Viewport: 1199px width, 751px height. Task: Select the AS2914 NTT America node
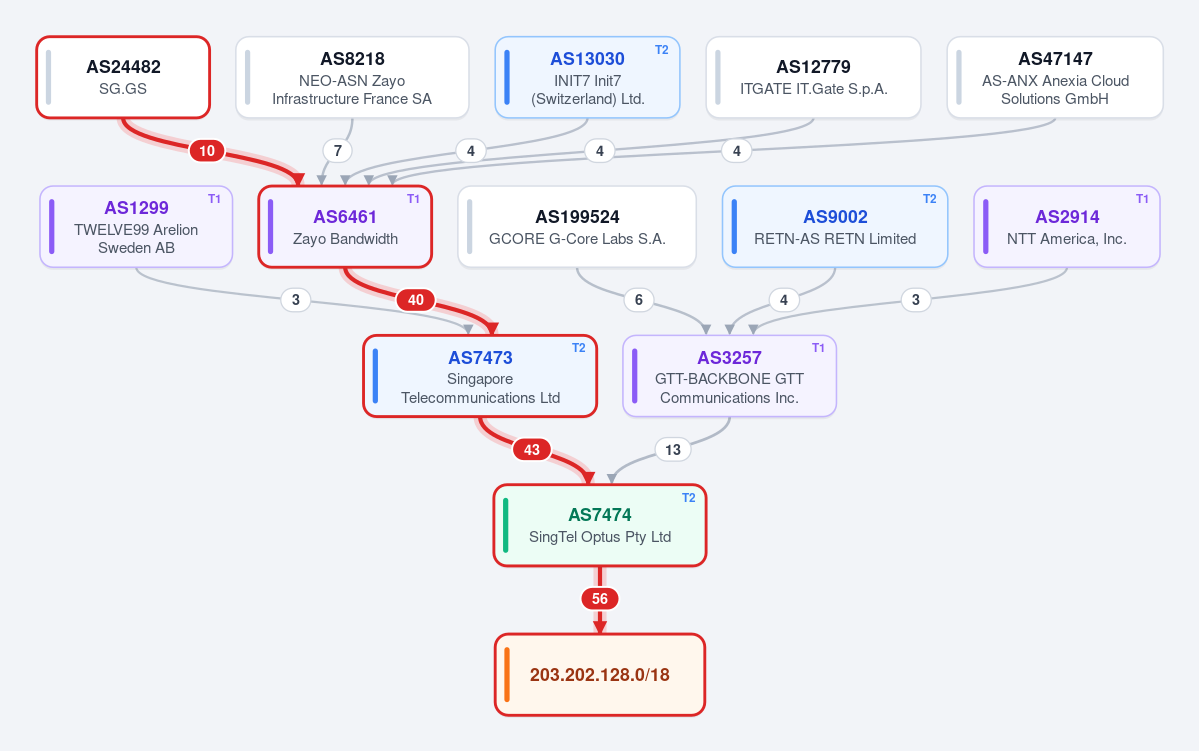click(x=1067, y=227)
